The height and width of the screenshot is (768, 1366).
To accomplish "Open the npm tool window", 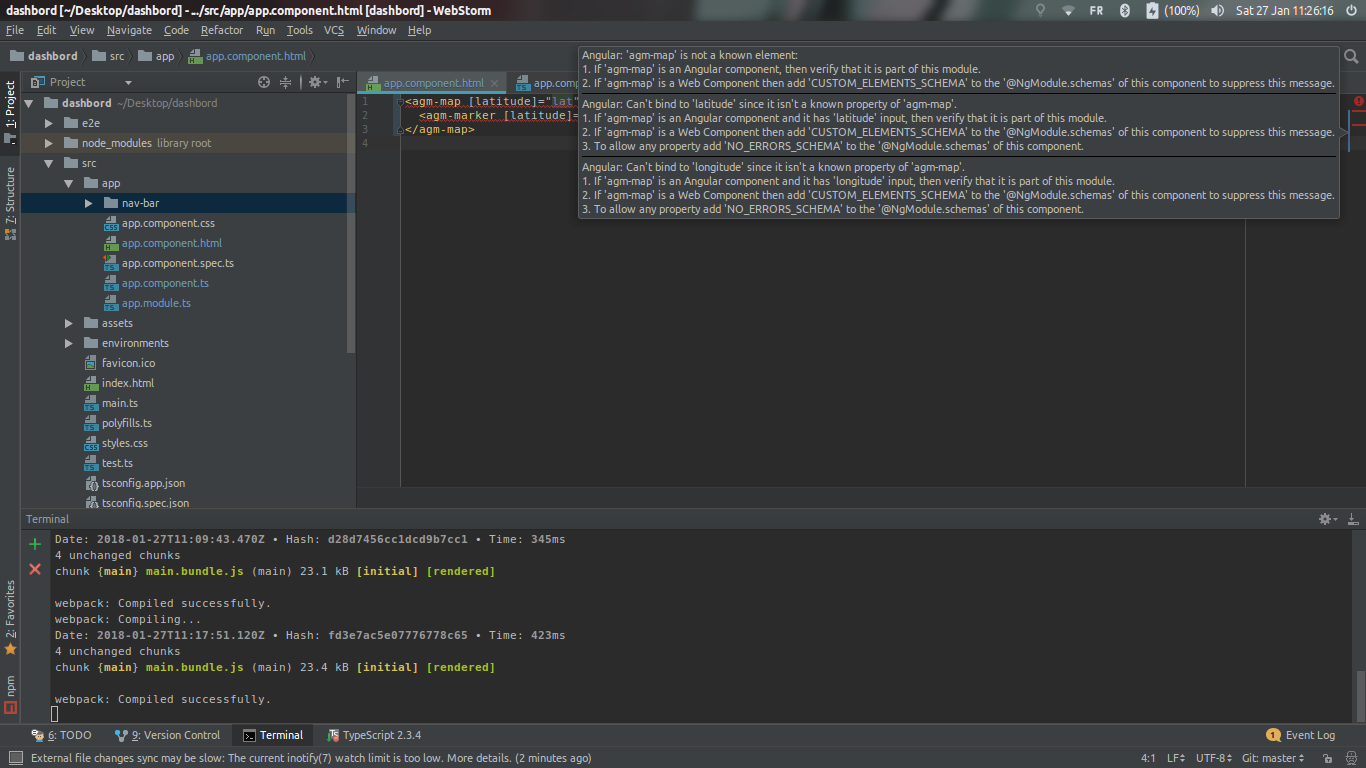I will (x=10, y=694).
